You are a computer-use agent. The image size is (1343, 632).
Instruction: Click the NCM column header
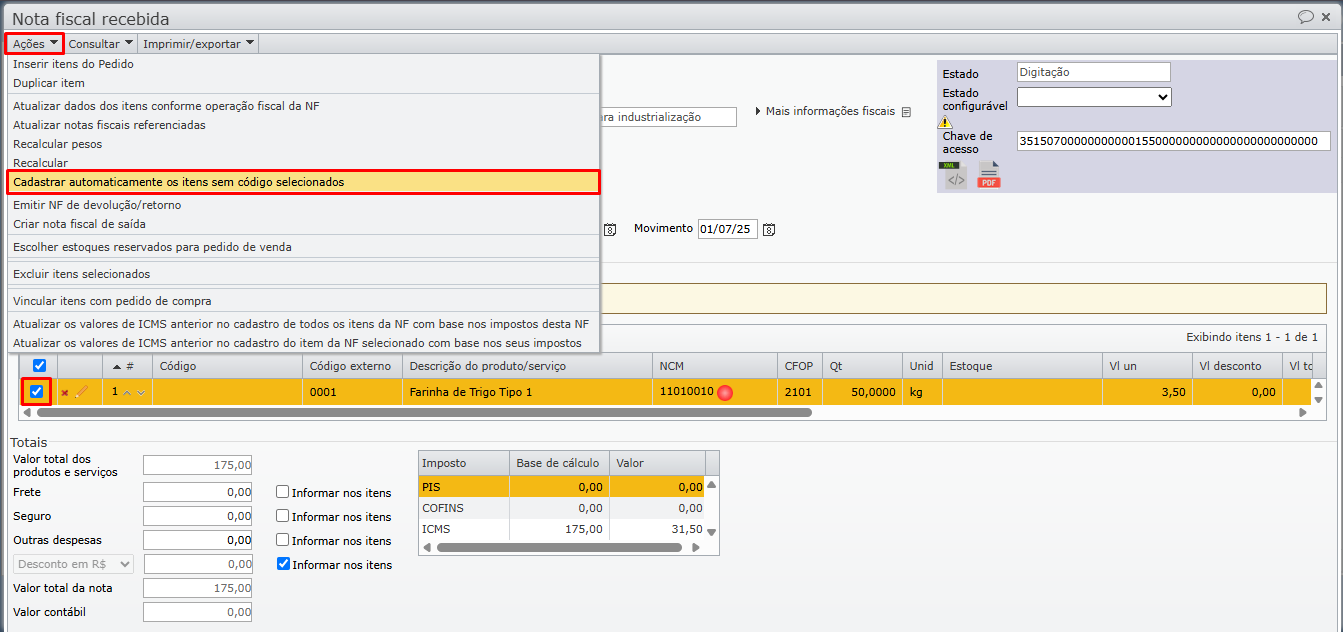714,366
